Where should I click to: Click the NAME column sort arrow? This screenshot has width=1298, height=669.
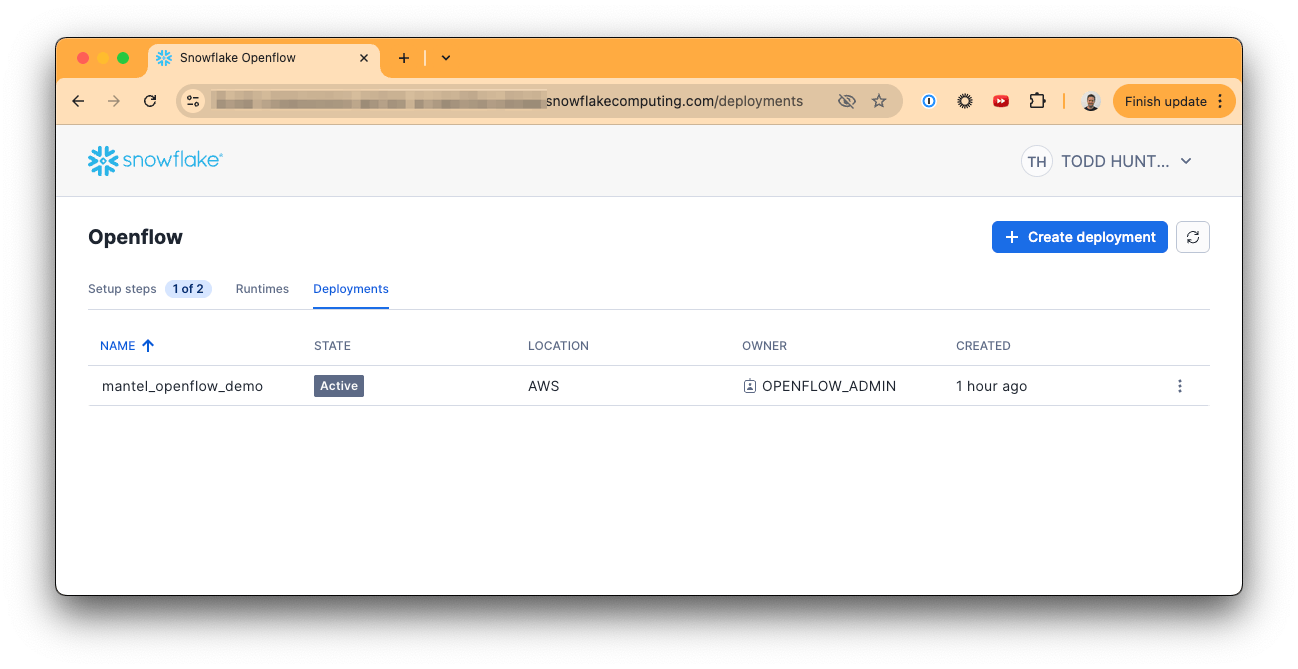tap(148, 346)
